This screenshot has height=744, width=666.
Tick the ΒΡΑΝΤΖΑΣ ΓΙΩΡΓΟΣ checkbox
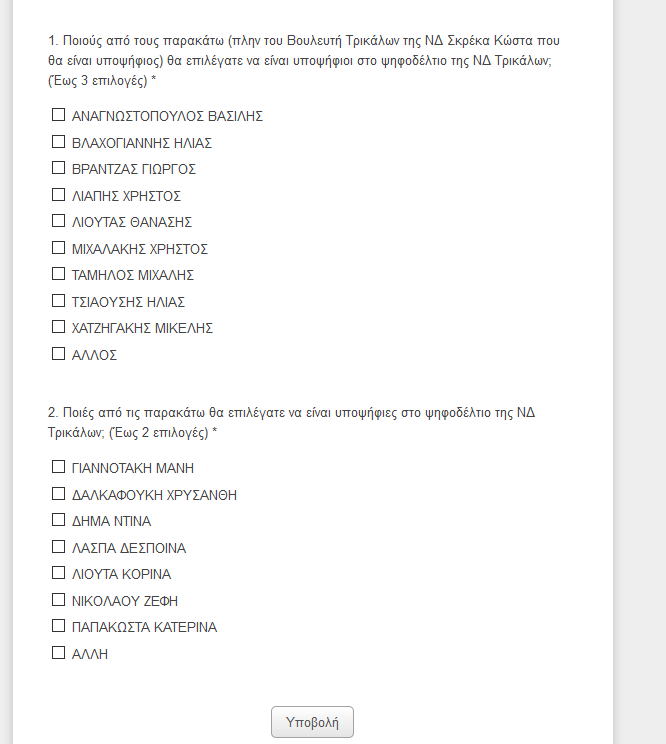click(58, 169)
